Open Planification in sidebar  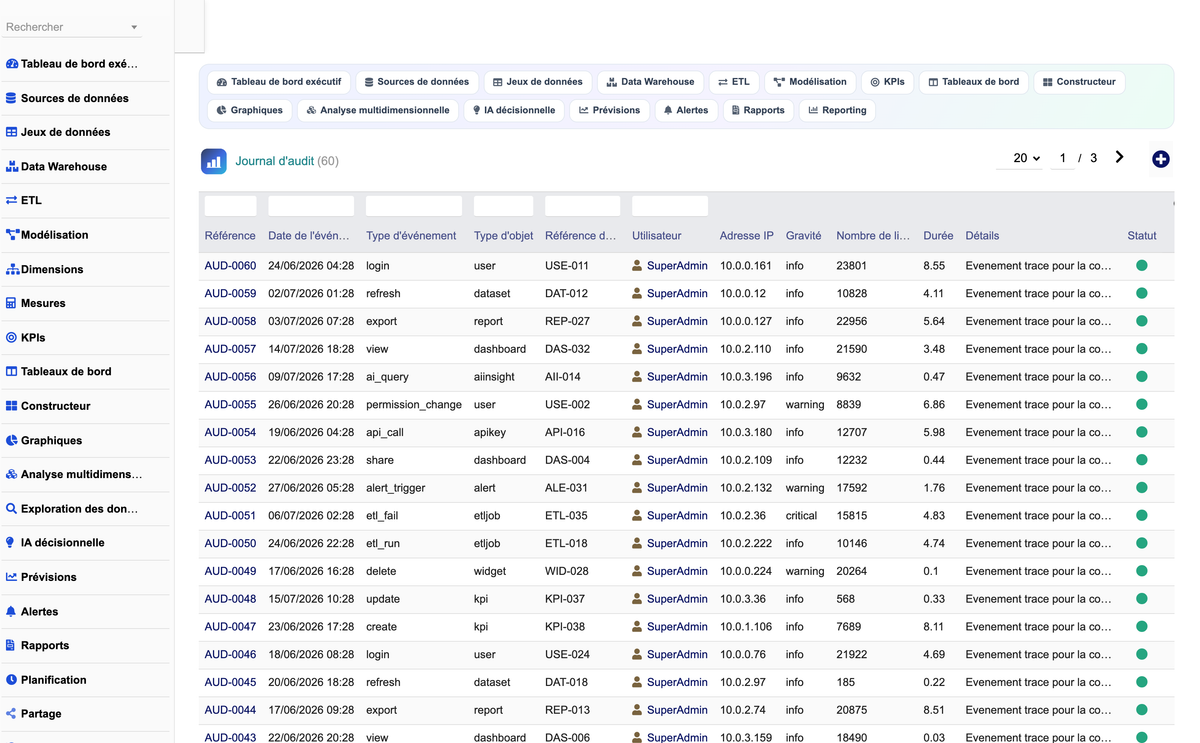(x=46, y=680)
